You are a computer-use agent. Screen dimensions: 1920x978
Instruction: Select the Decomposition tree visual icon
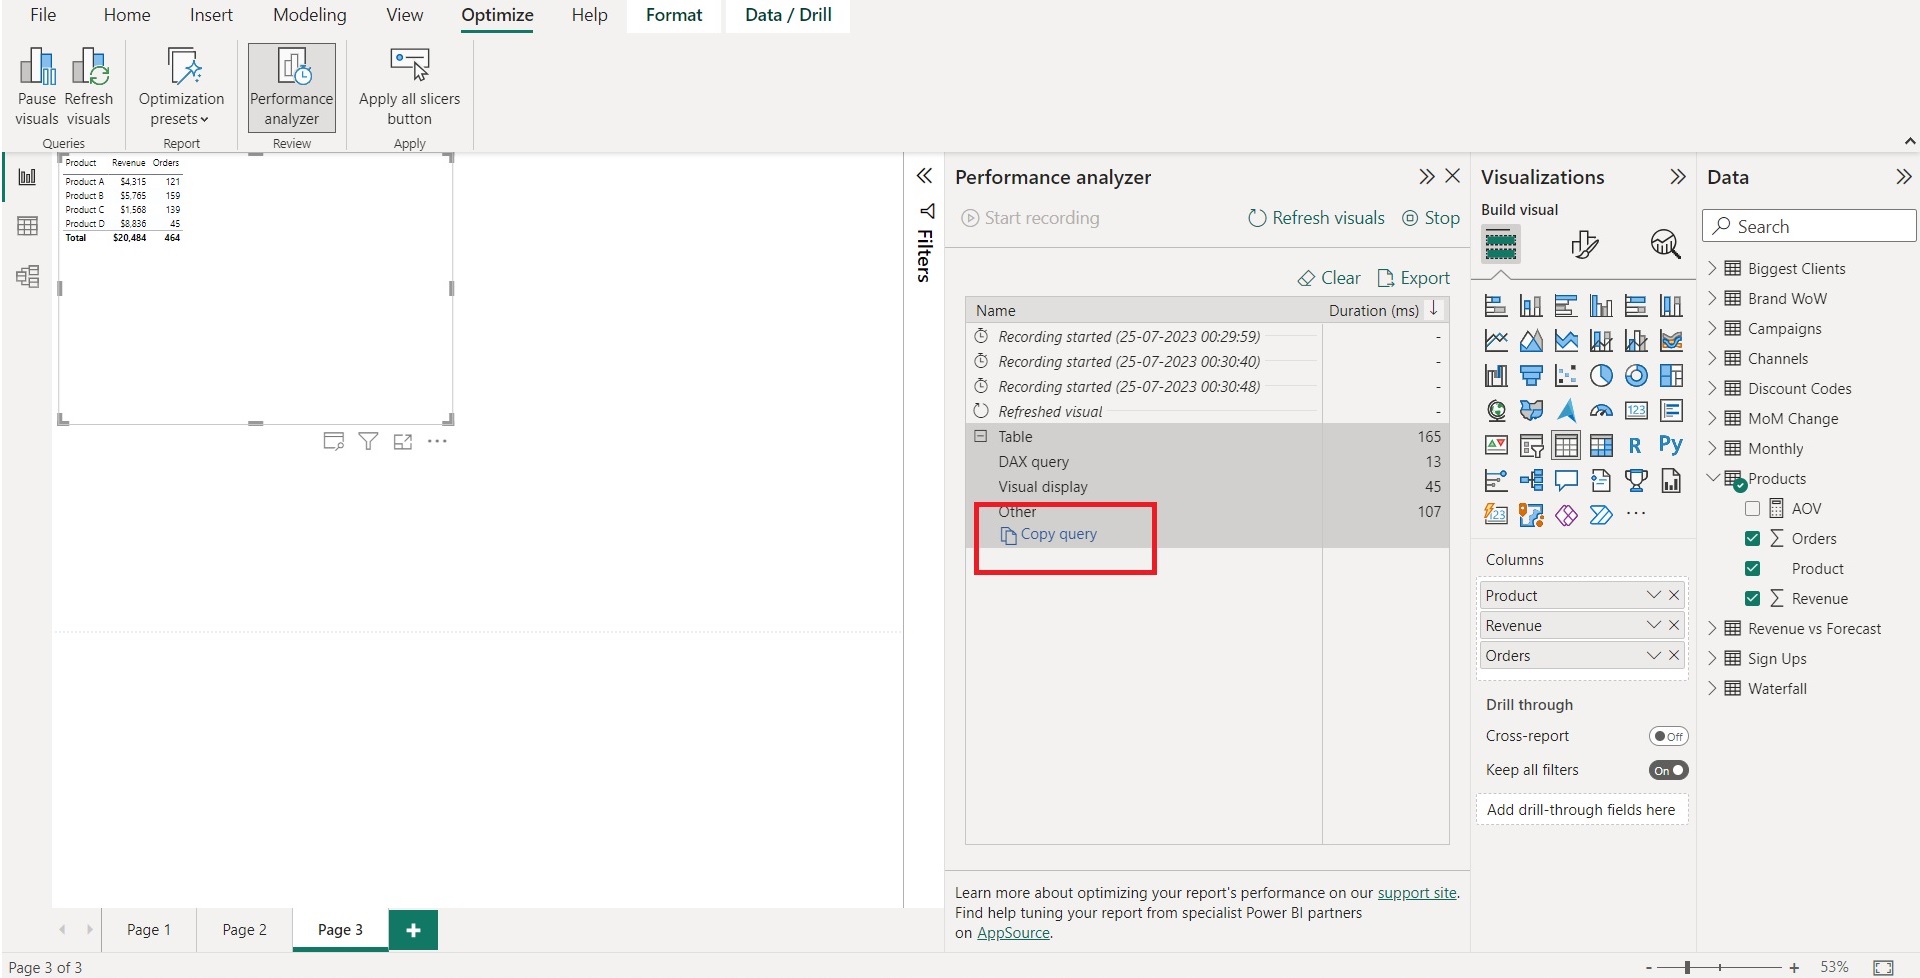(x=1531, y=480)
